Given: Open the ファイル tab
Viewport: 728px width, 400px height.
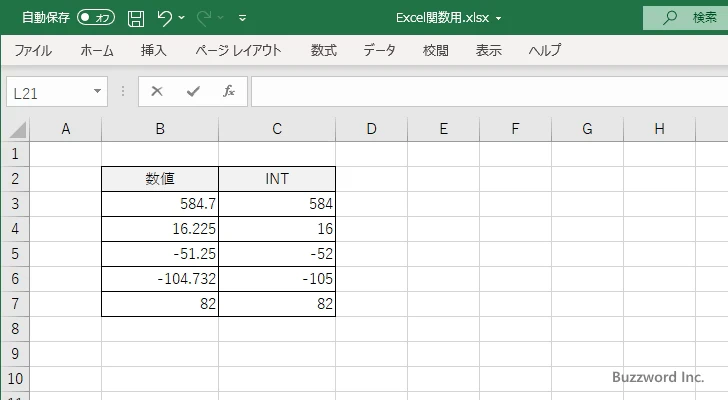Looking at the screenshot, I should (x=33, y=50).
